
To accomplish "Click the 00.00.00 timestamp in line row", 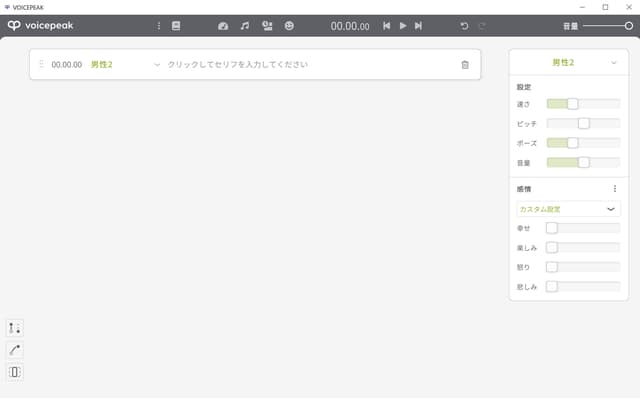I will (x=67, y=64).
